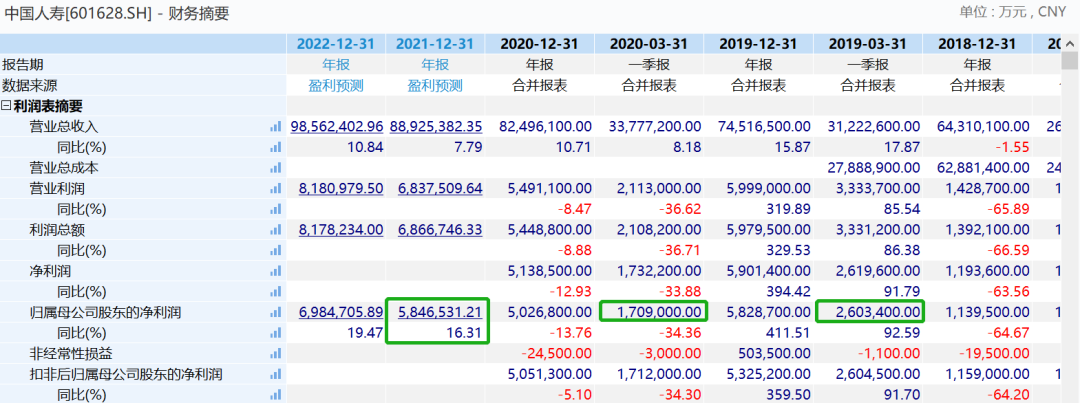The height and width of the screenshot is (403, 1080).
Task: Click the 营业利润 row label
Action: tap(57, 189)
